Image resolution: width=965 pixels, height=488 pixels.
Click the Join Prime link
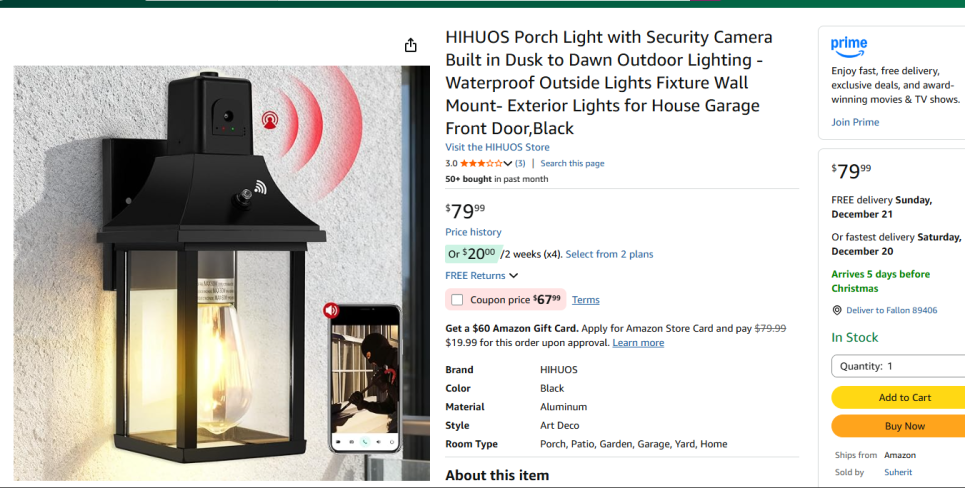[x=855, y=122]
